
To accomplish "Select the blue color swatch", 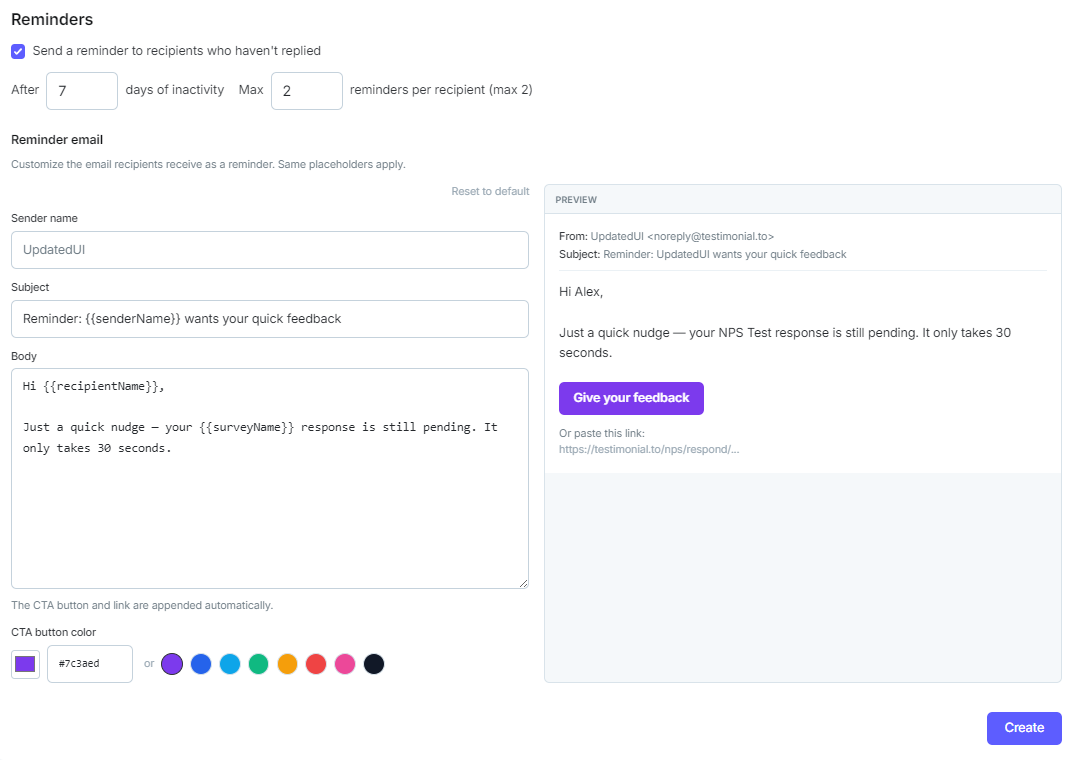I will pos(201,664).
